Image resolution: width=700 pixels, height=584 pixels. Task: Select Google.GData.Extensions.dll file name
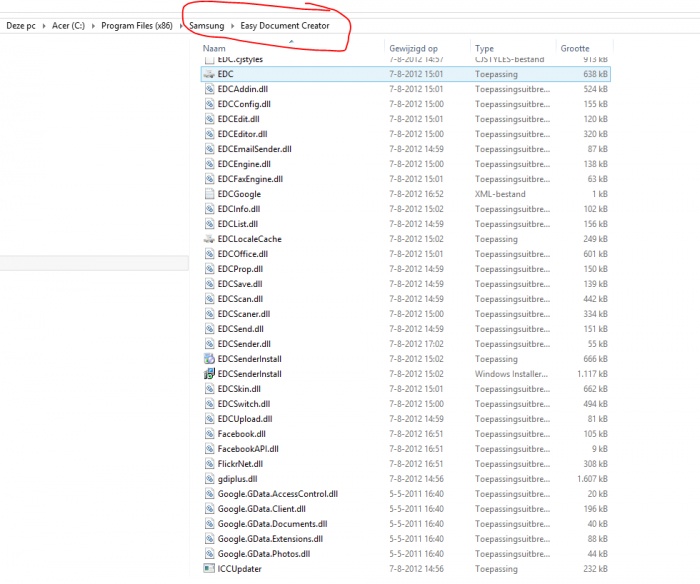point(270,539)
